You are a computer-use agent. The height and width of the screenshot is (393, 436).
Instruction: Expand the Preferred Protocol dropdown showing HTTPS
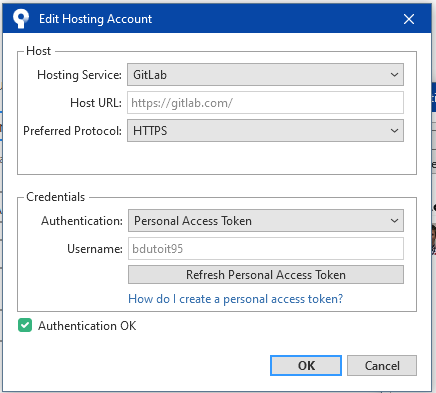tap(265, 131)
